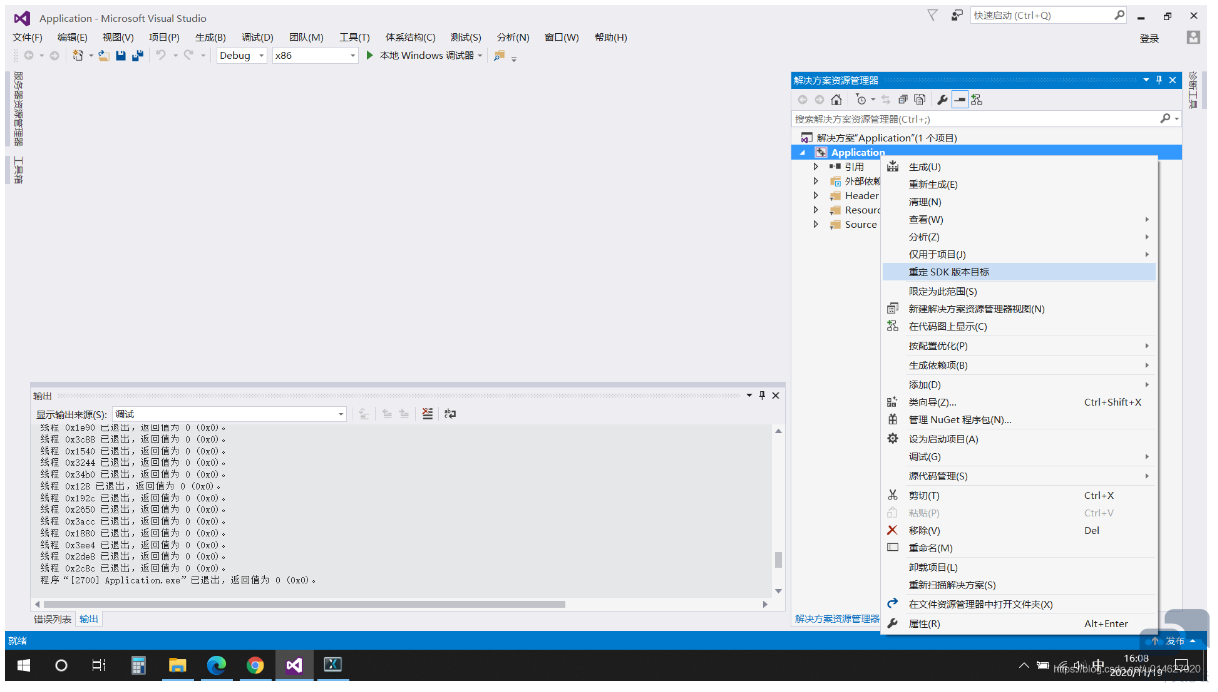Click the 登录 sign-in link

(1149, 38)
